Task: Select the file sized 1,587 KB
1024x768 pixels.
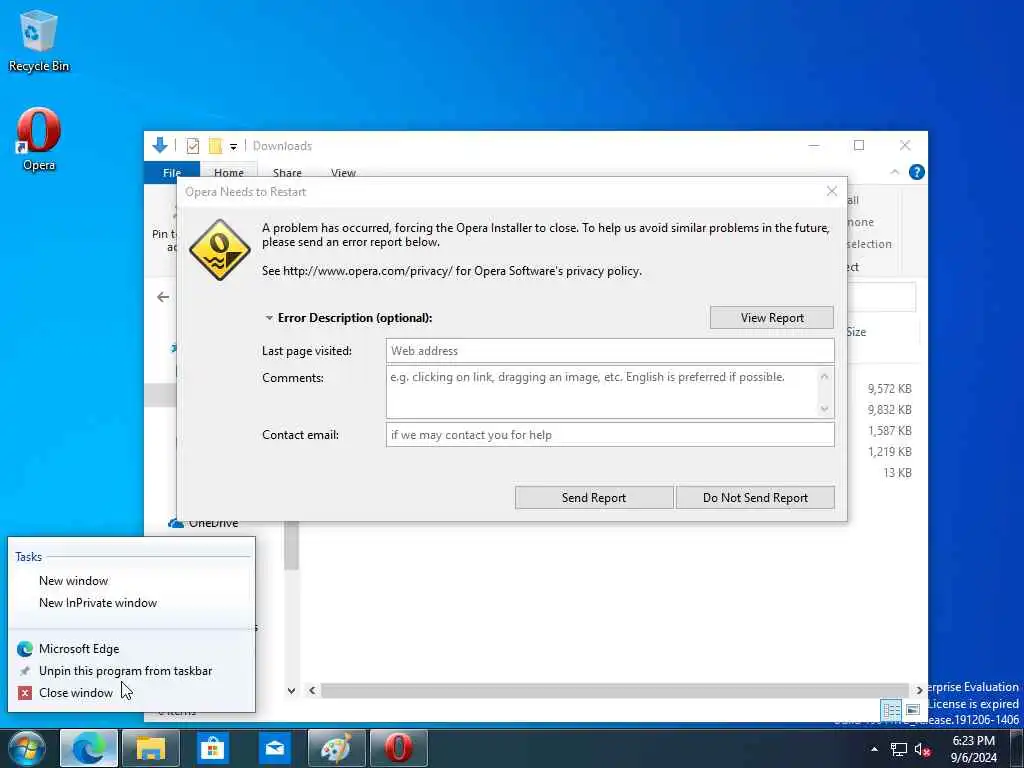Action: coord(889,430)
